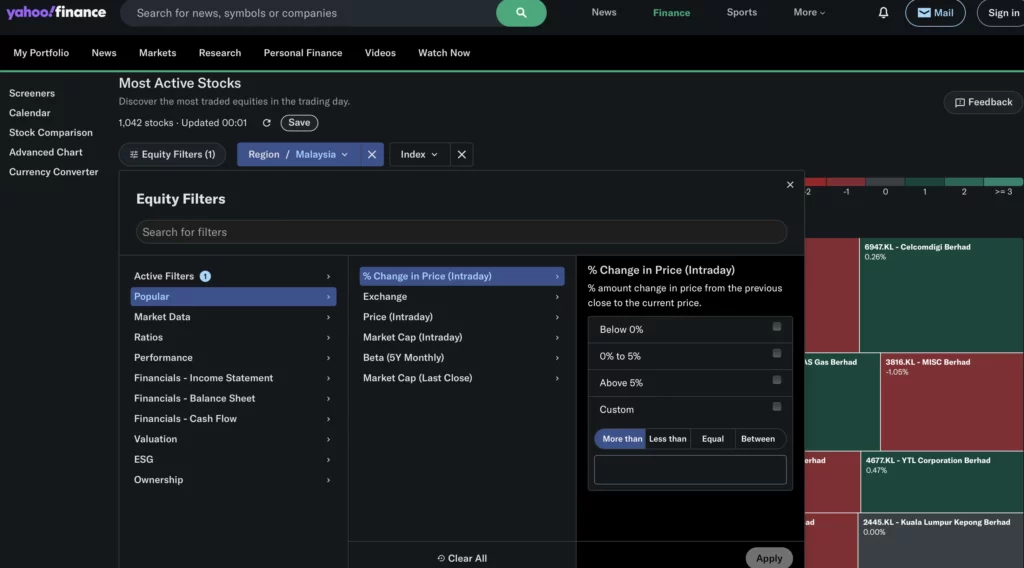Select the More than comparison

pos(621,439)
